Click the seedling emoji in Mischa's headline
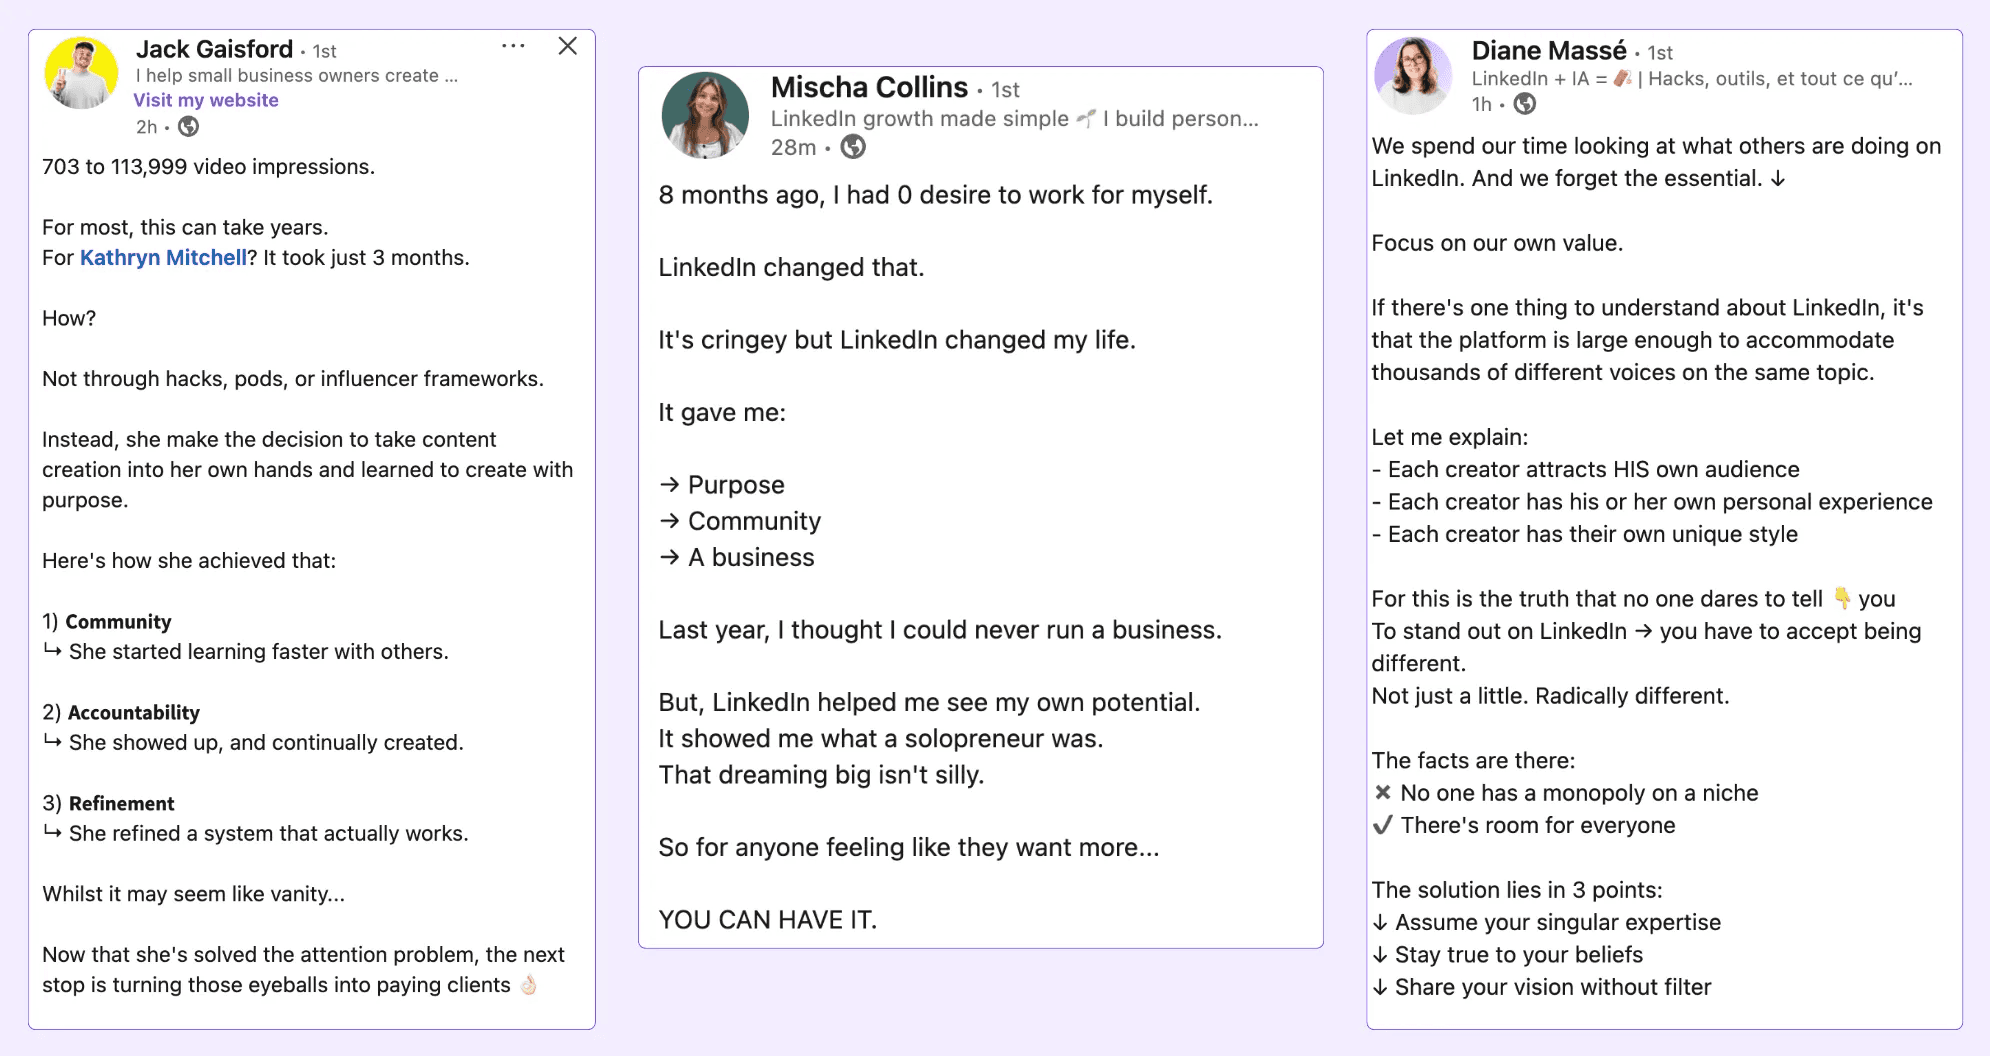Image resolution: width=1990 pixels, height=1056 pixels. (x=1086, y=119)
